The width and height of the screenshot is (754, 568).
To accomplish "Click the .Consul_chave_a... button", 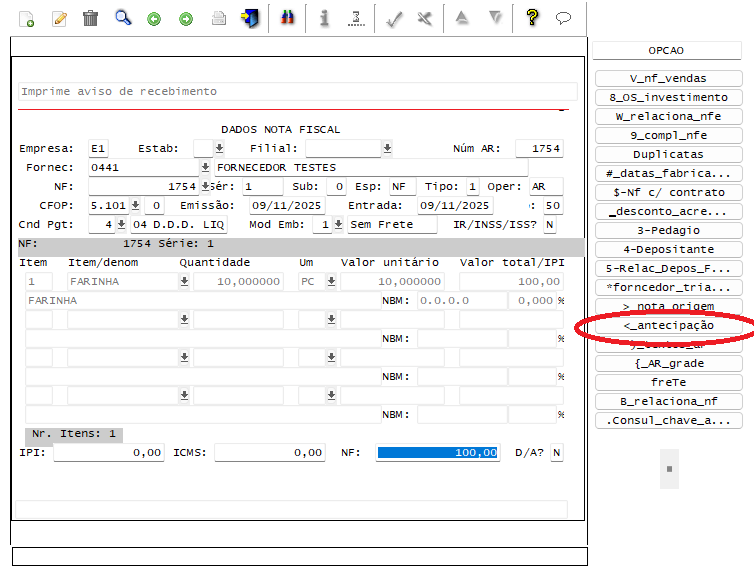I will pyautogui.click(x=668, y=420).
